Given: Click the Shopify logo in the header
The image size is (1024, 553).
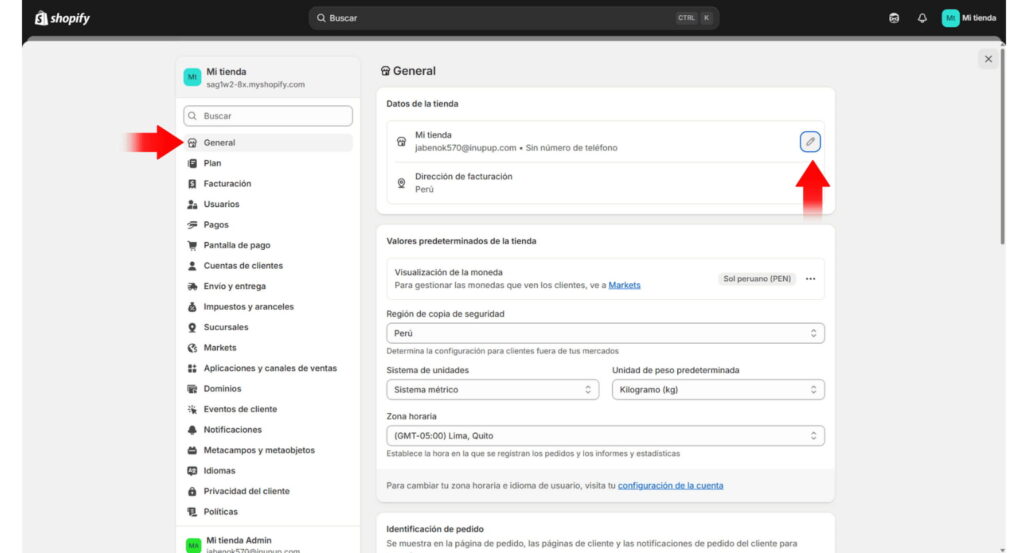Looking at the screenshot, I should click(62, 18).
